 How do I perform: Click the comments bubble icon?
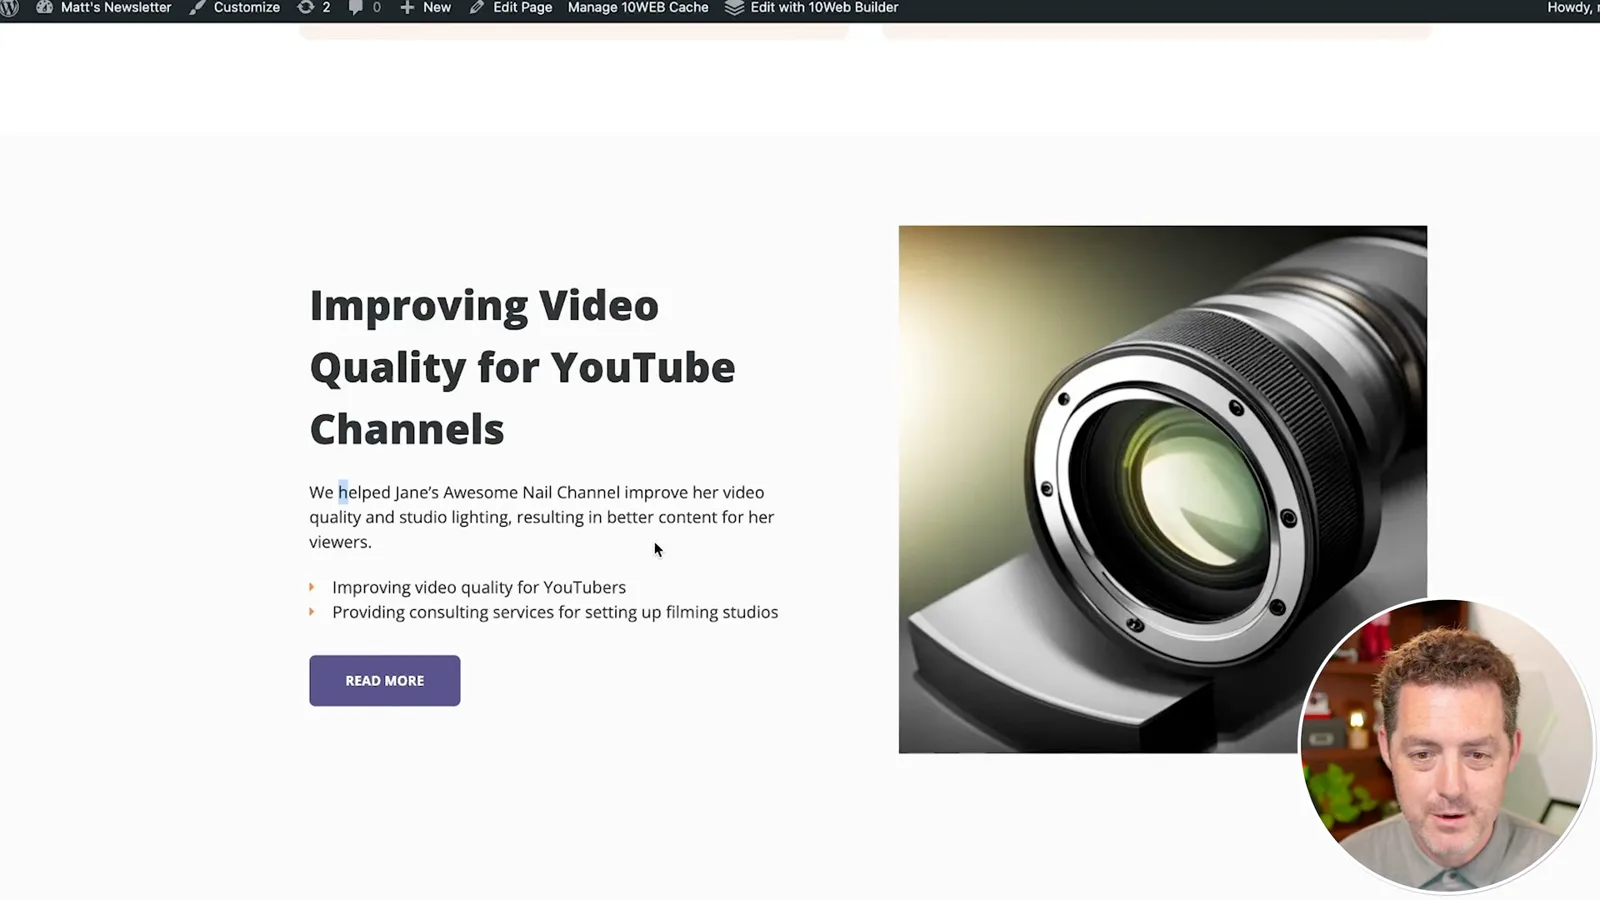click(355, 7)
